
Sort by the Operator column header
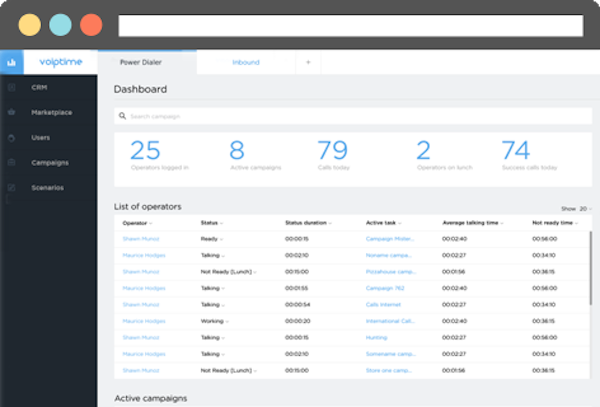(x=137, y=223)
